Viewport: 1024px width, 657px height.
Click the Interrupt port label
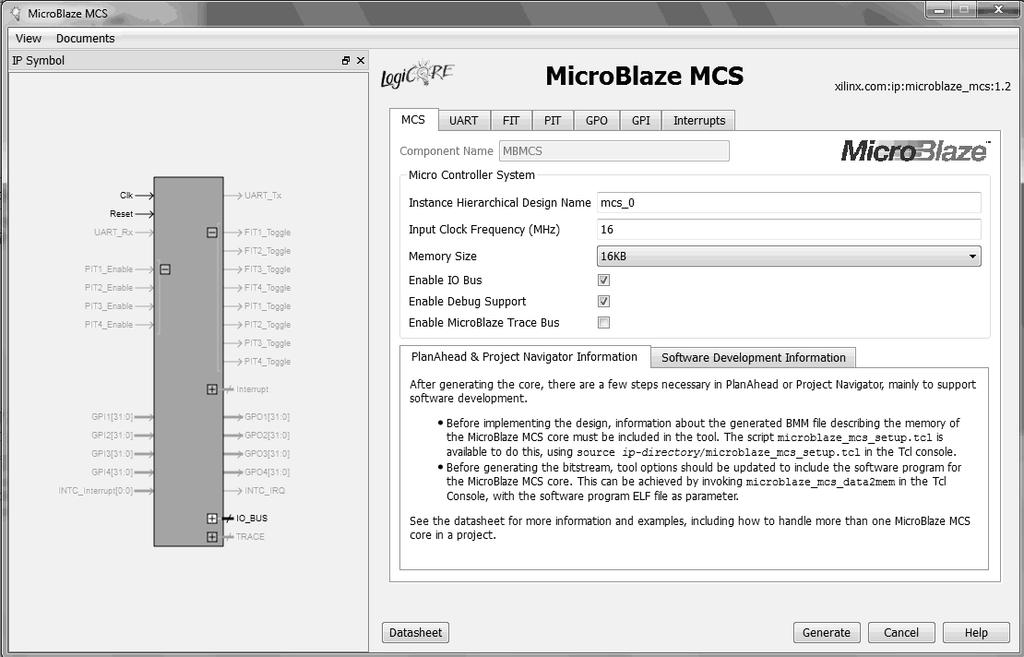tap(252, 389)
